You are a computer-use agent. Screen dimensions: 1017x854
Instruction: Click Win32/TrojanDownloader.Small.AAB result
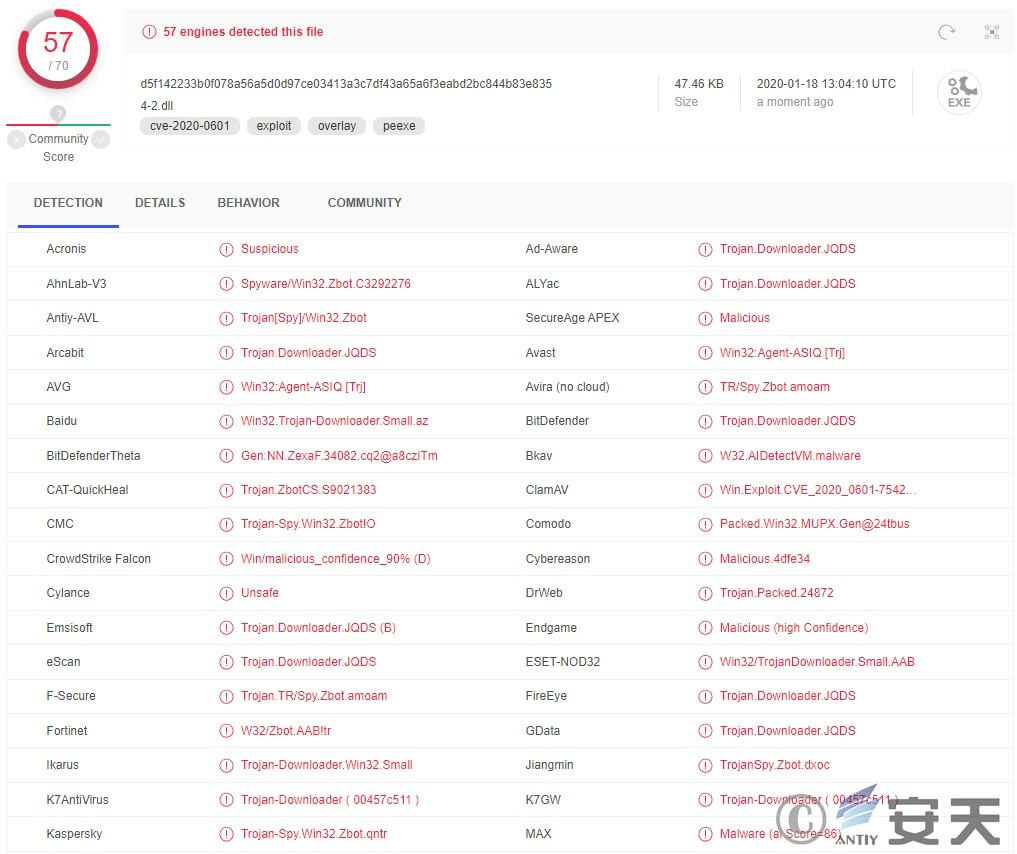coord(817,662)
